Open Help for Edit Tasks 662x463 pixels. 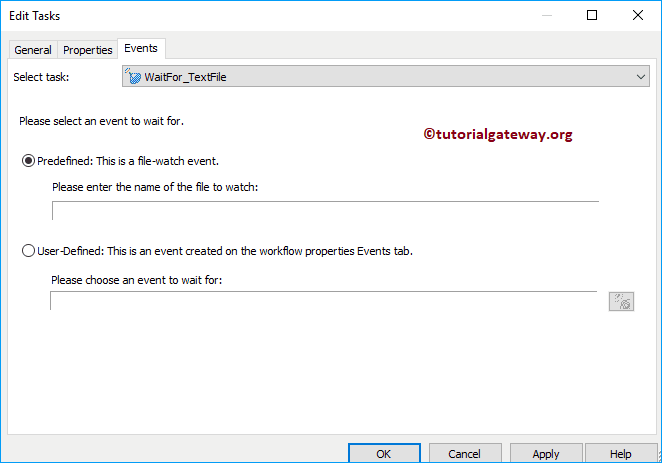click(621, 453)
